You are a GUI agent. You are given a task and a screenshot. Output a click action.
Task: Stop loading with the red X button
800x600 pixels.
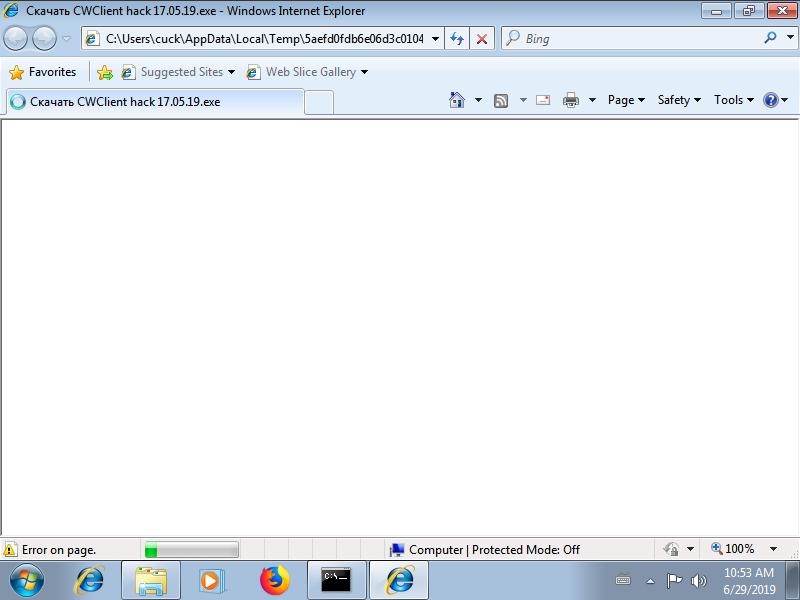481,39
